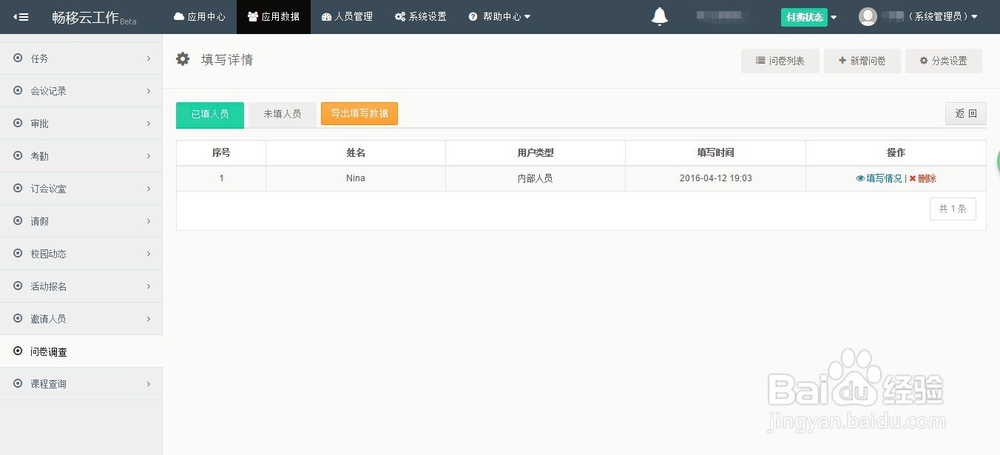Screen dimensions: 1000x455
Task: Click the bullet icon next to 邀请人员
Action: point(18,318)
